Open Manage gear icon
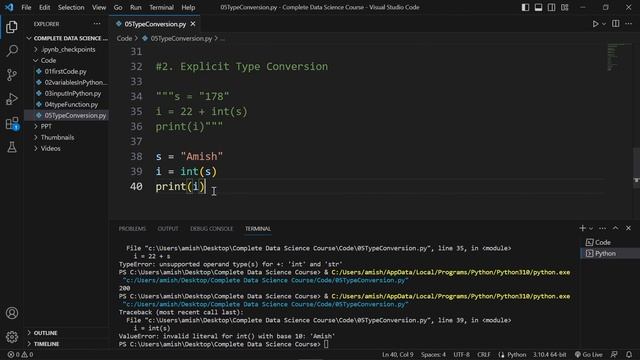 [x=12, y=337]
